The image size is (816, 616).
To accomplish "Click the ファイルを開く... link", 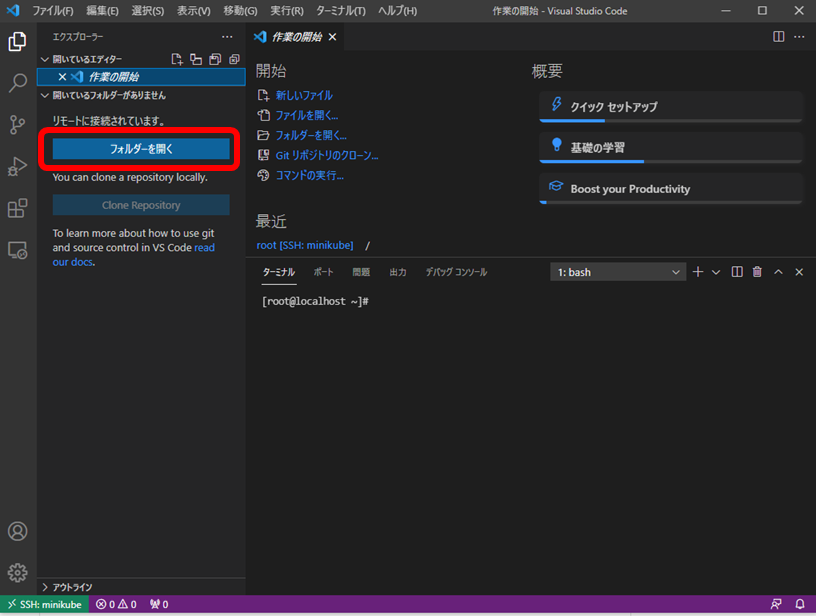I will pos(307,116).
